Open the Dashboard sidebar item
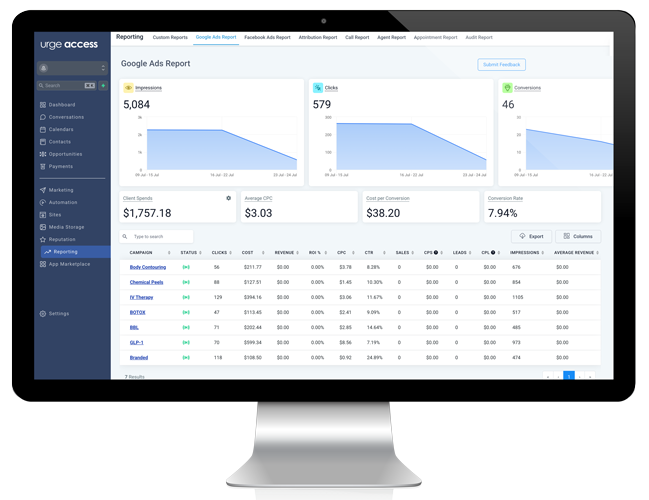 61,105
